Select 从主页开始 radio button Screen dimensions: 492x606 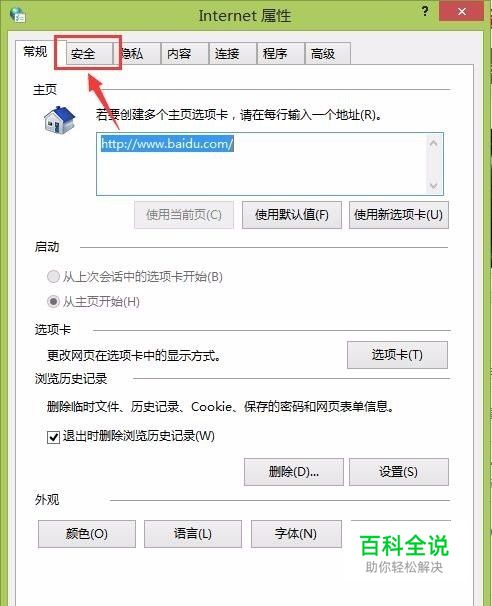click(x=53, y=301)
